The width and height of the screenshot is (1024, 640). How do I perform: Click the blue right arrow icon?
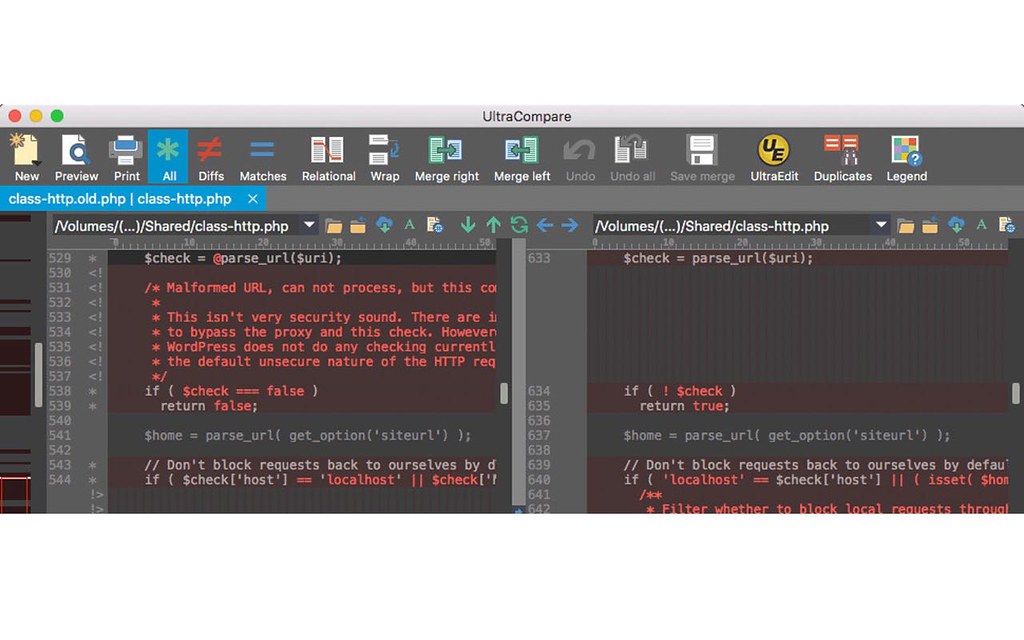click(x=569, y=225)
